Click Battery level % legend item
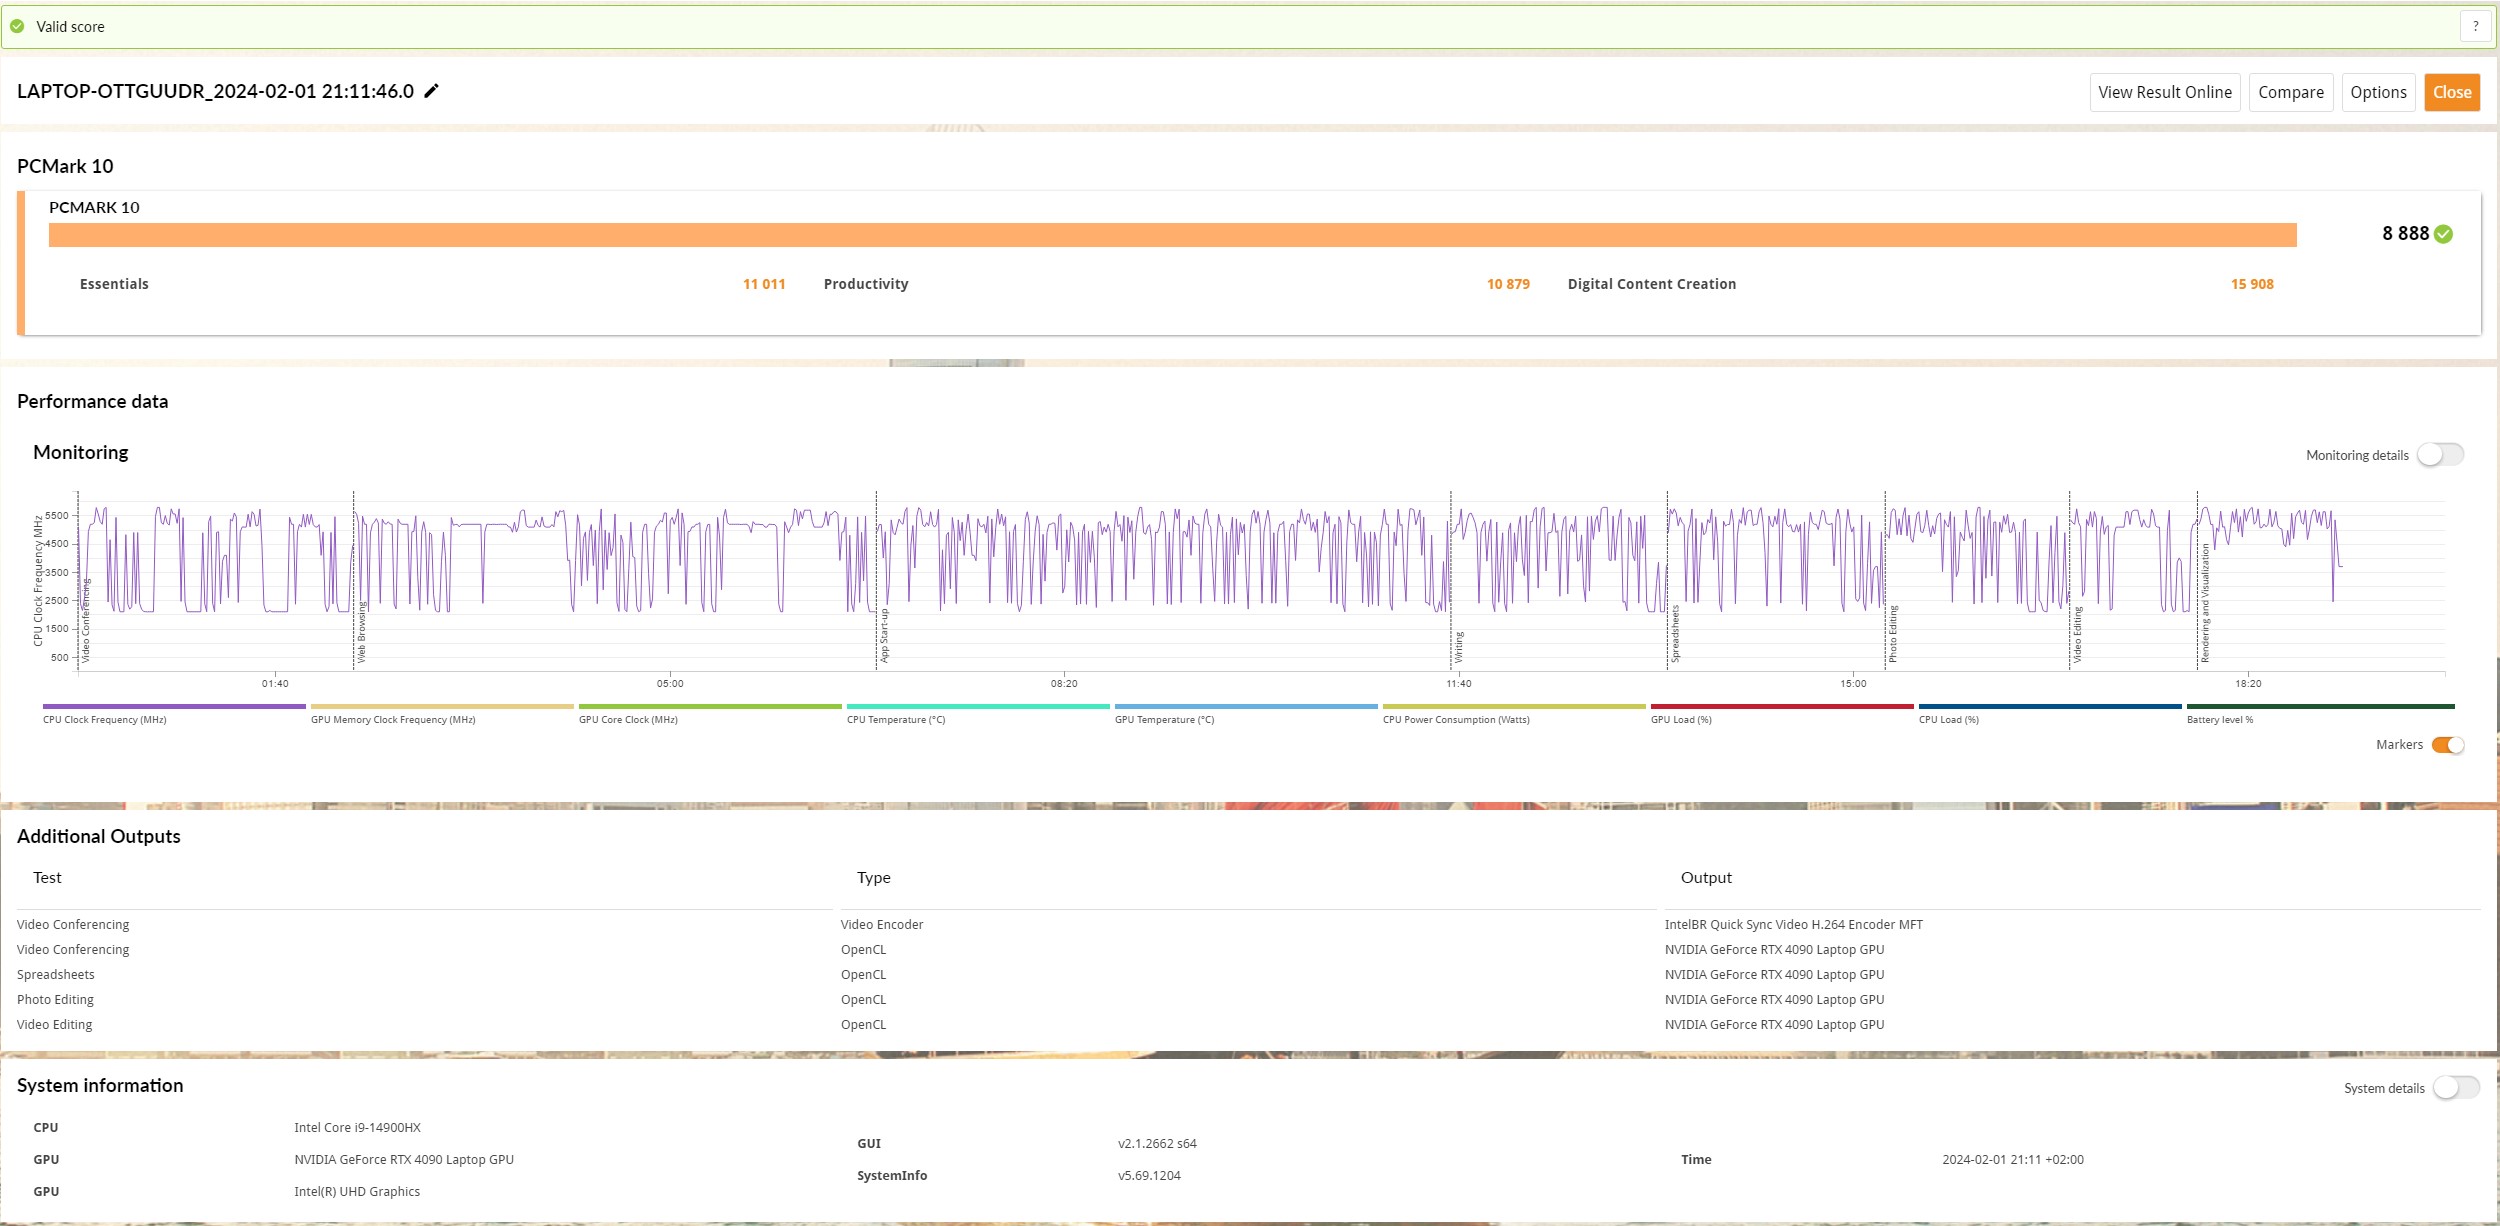This screenshot has width=2500, height=1226. (x=2219, y=719)
